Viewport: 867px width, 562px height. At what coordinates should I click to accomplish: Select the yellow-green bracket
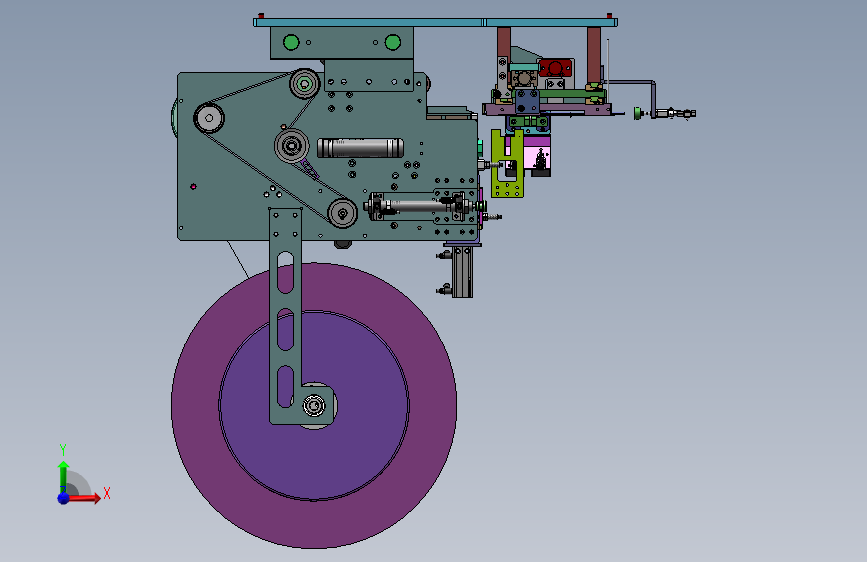[x=507, y=163]
